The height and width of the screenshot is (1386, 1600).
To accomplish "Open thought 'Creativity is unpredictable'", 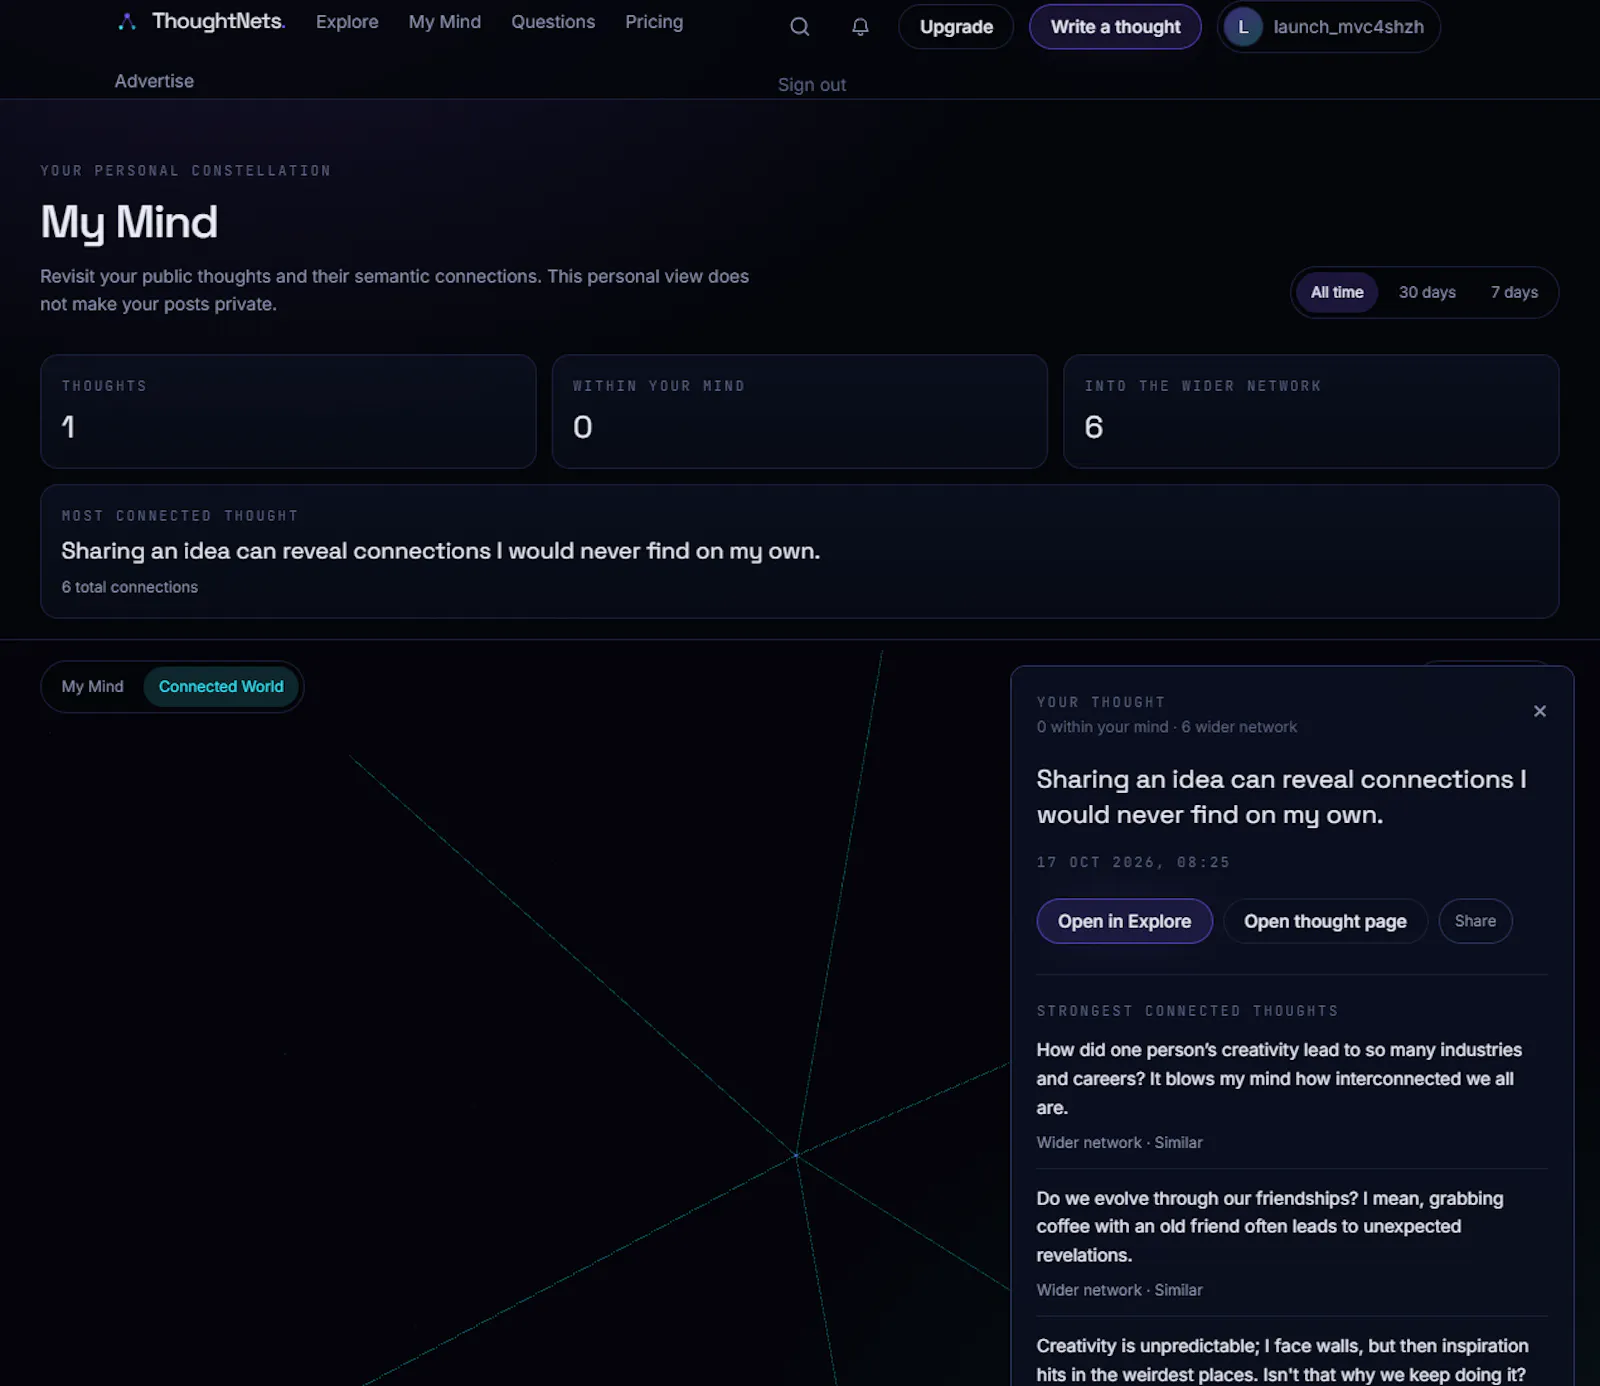I will click(x=1282, y=1360).
